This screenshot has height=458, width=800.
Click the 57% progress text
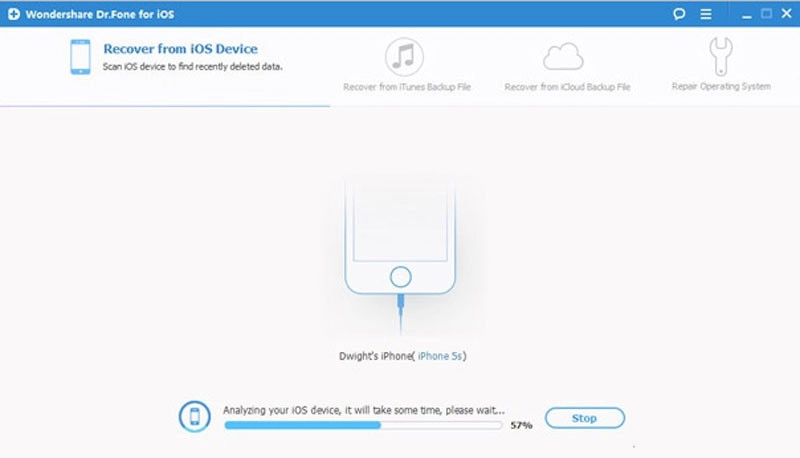pyautogui.click(x=521, y=425)
